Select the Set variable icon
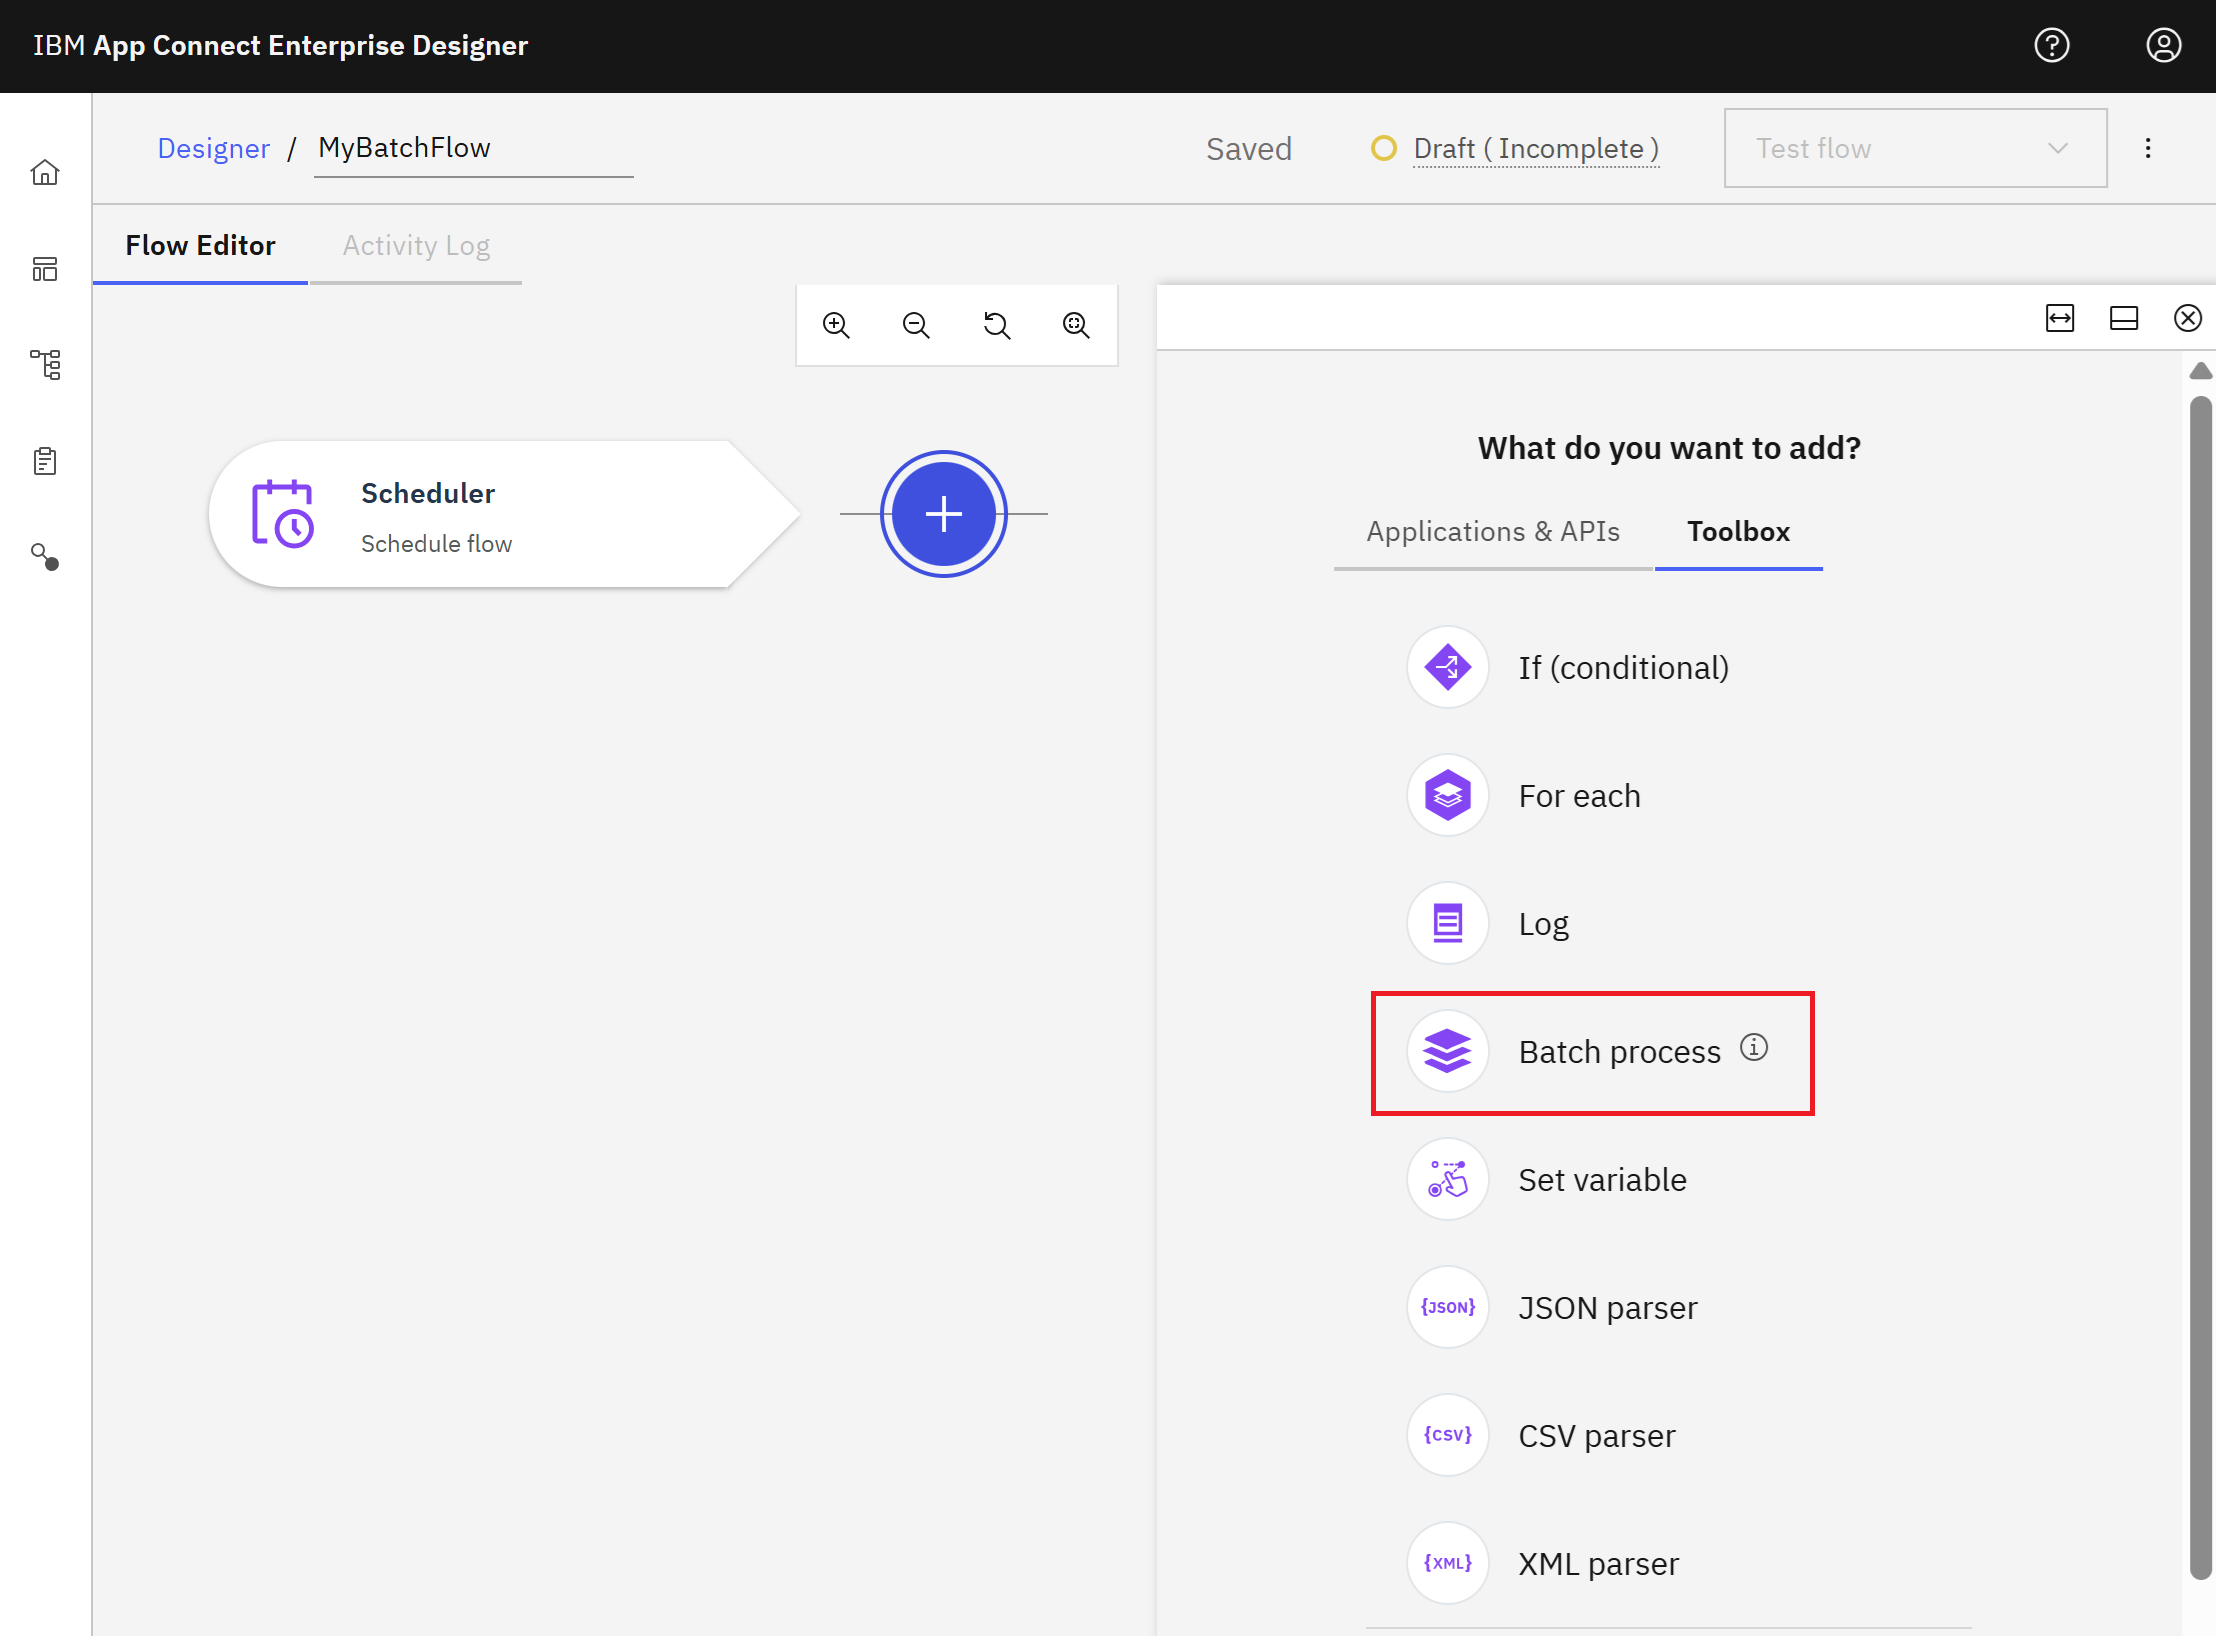 point(1447,1179)
